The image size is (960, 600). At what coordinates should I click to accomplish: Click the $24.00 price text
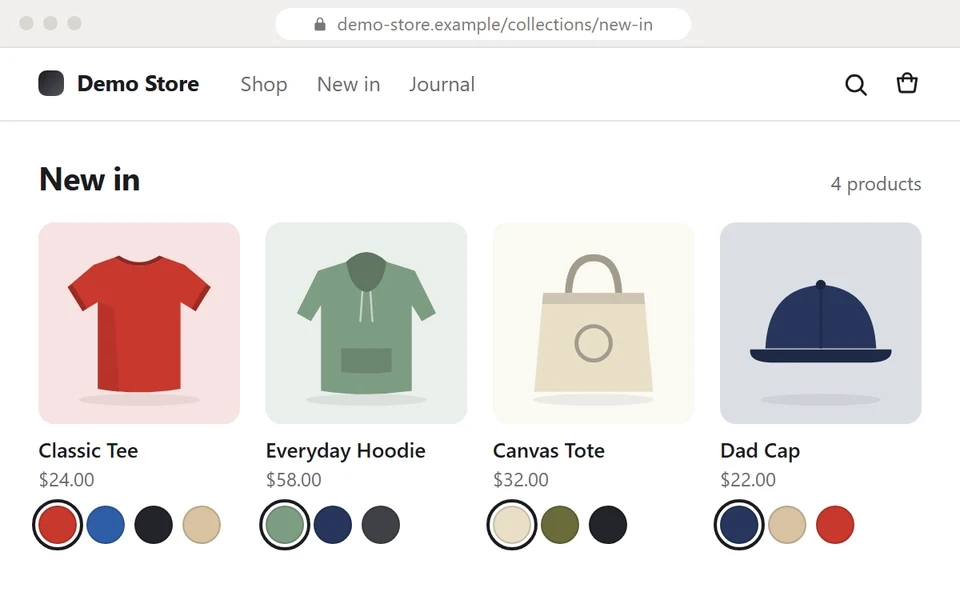[67, 479]
